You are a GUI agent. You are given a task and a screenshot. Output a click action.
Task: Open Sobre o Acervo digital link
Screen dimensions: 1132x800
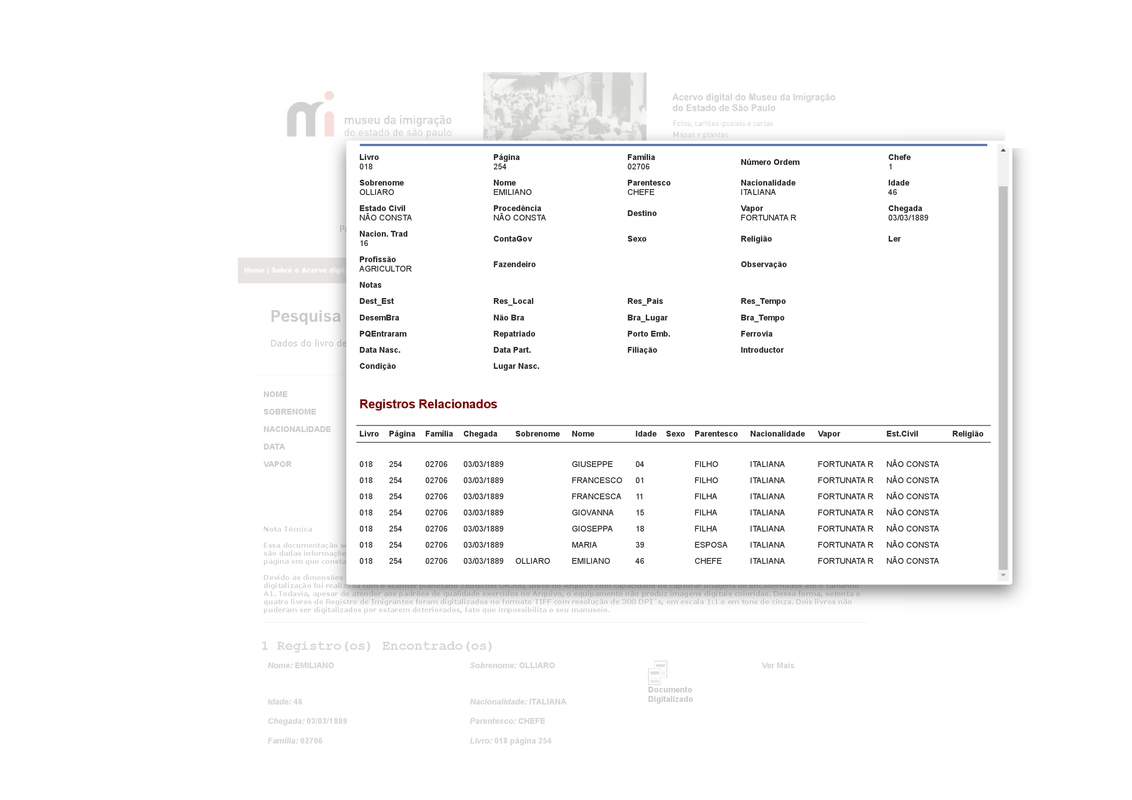coord(308,271)
